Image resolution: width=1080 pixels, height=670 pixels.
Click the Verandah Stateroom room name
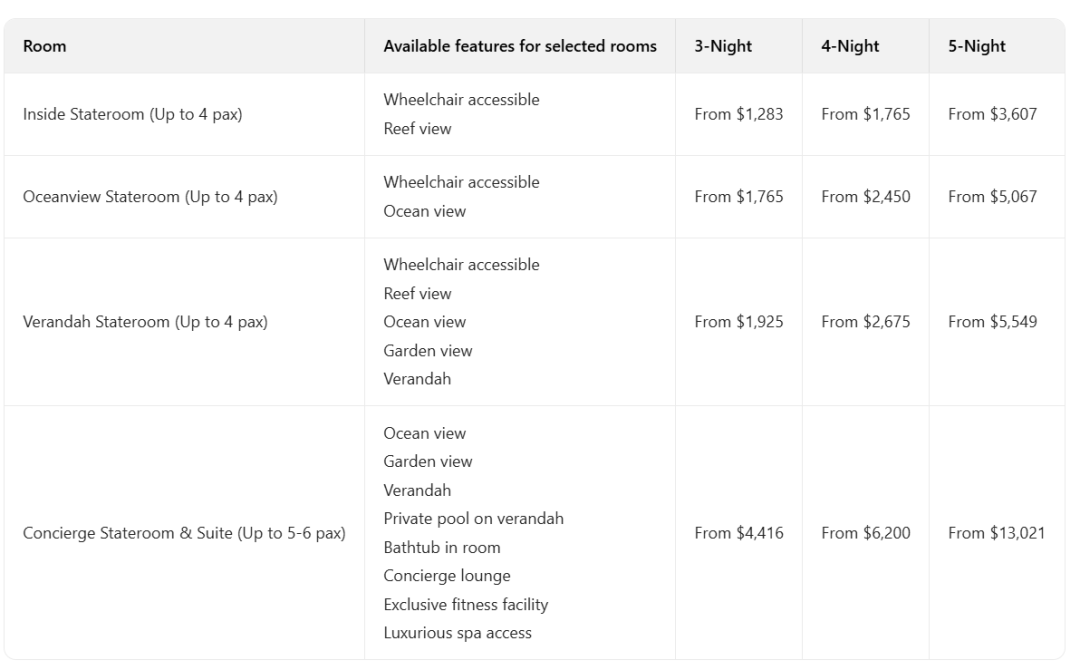click(145, 322)
